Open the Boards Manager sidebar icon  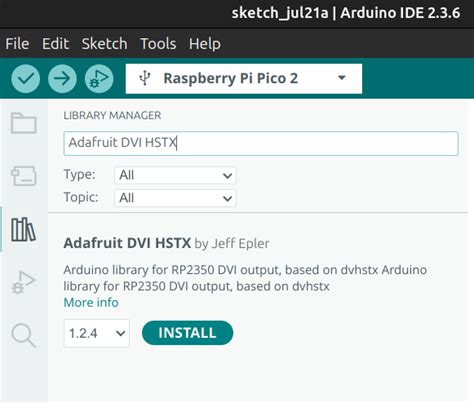point(24,176)
